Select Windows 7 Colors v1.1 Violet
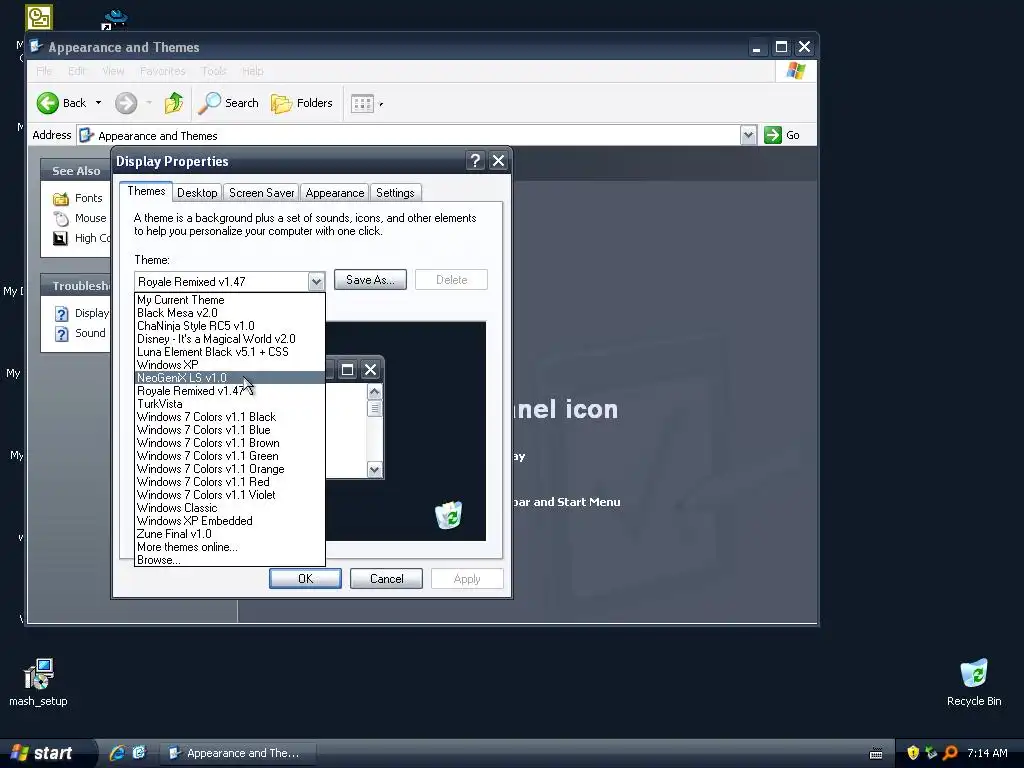The width and height of the screenshot is (1024, 768). tap(229, 495)
